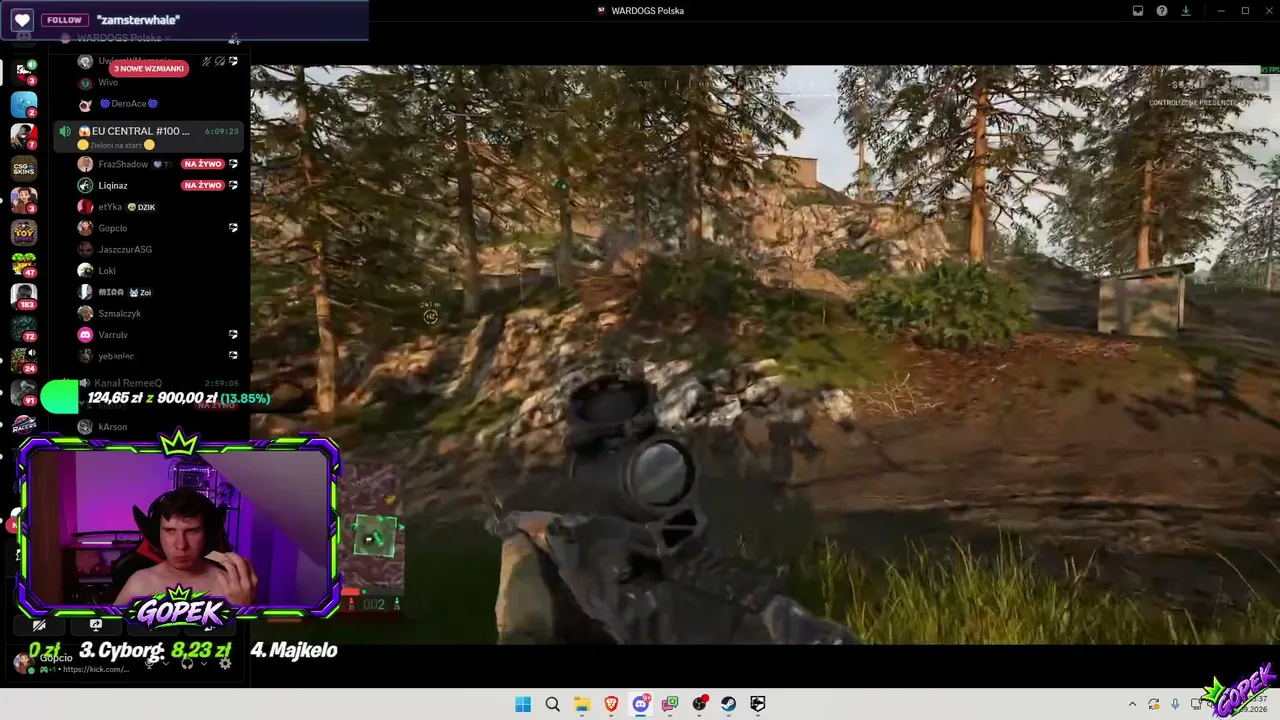Jump to the 3 NOWE WZMIANKI mentions
Image resolution: width=1280 pixels, height=720 pixels.
coord(149,68)
